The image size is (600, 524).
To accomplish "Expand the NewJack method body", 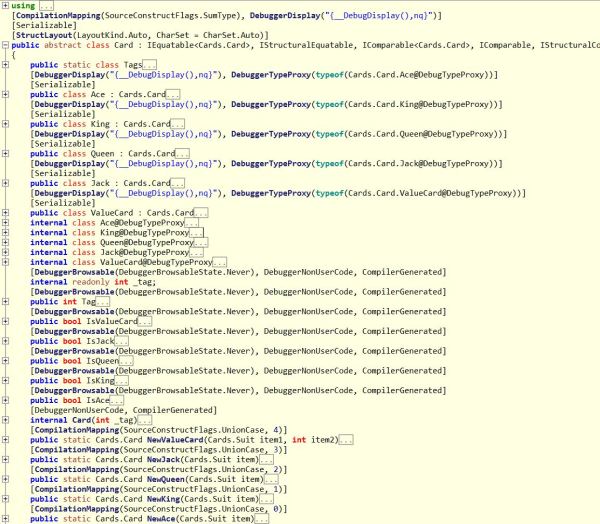I will coord(5,460).
